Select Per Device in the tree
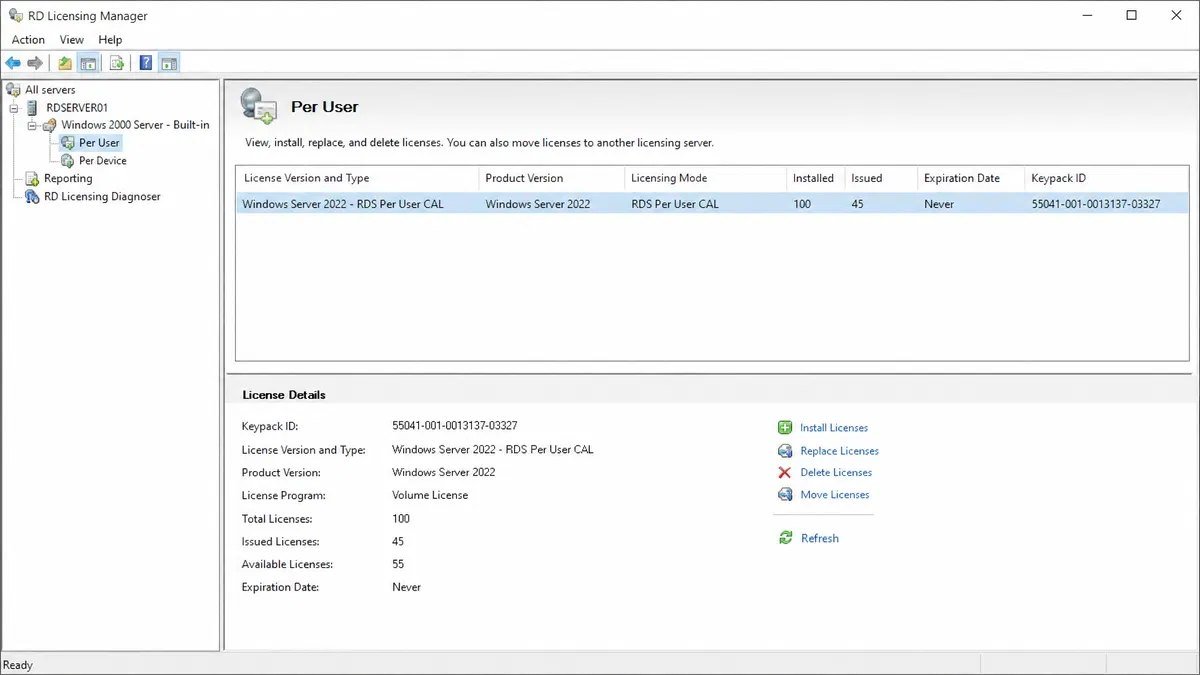The height and width of the screenshot is (675, 1200). 103,161
